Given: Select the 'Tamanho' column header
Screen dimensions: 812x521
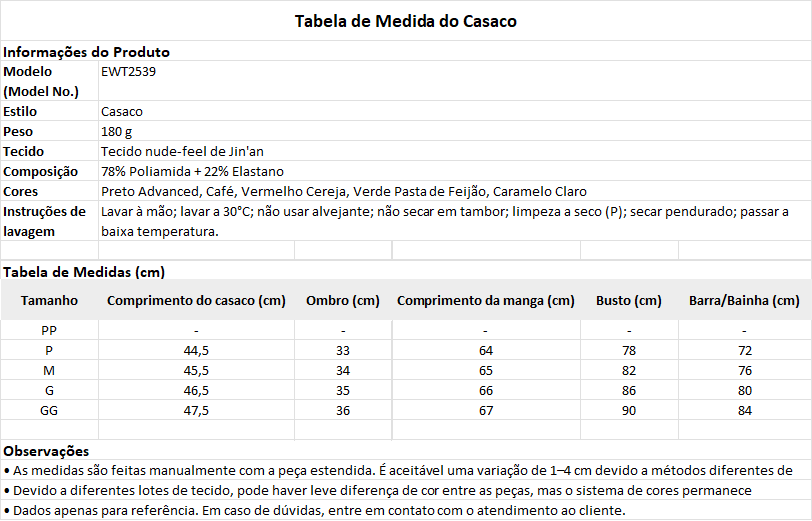Looking at the screenshot, I should (x=49, y=301).
